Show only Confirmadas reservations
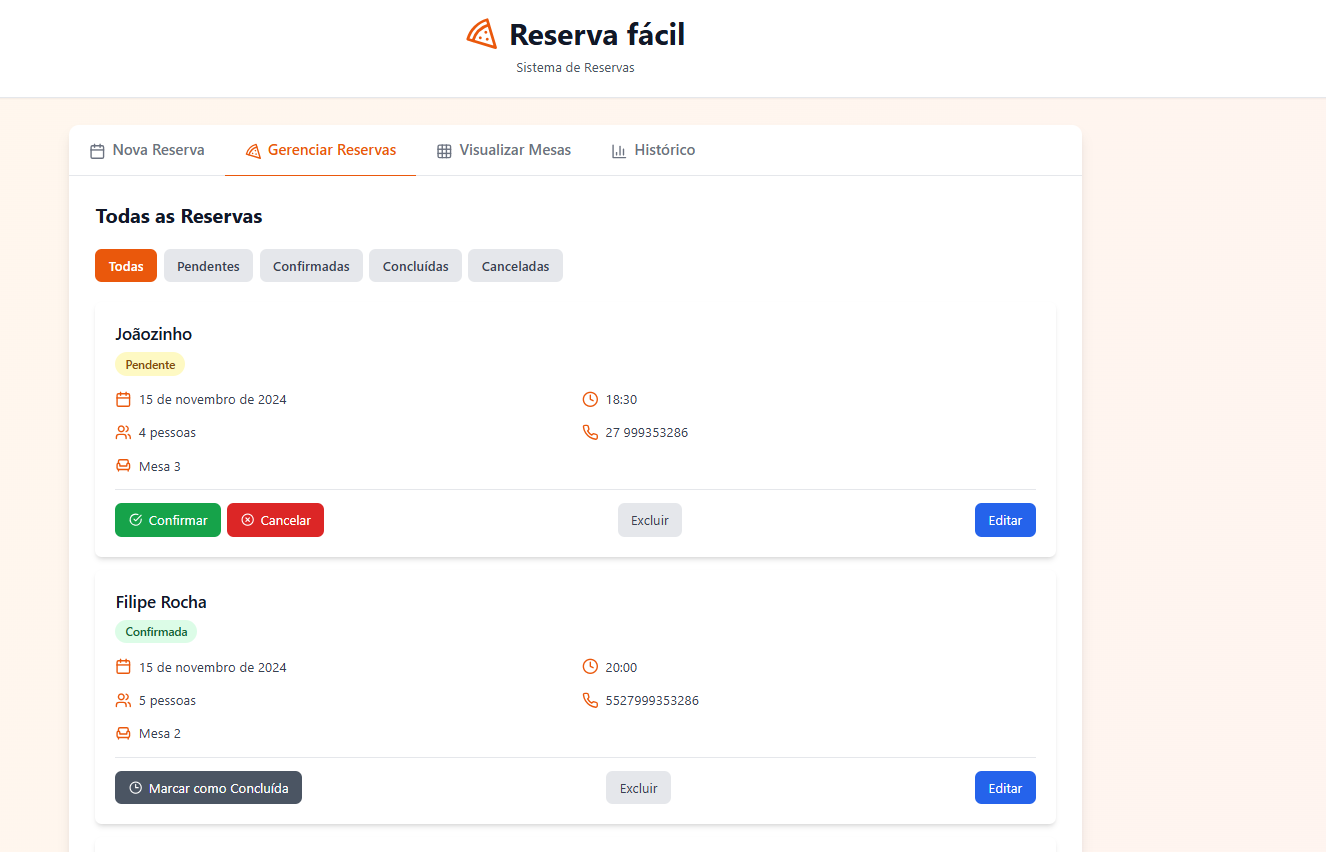The height and width of the screenshot is (852, 1326). pyautogui.click(x=311, y=266)
